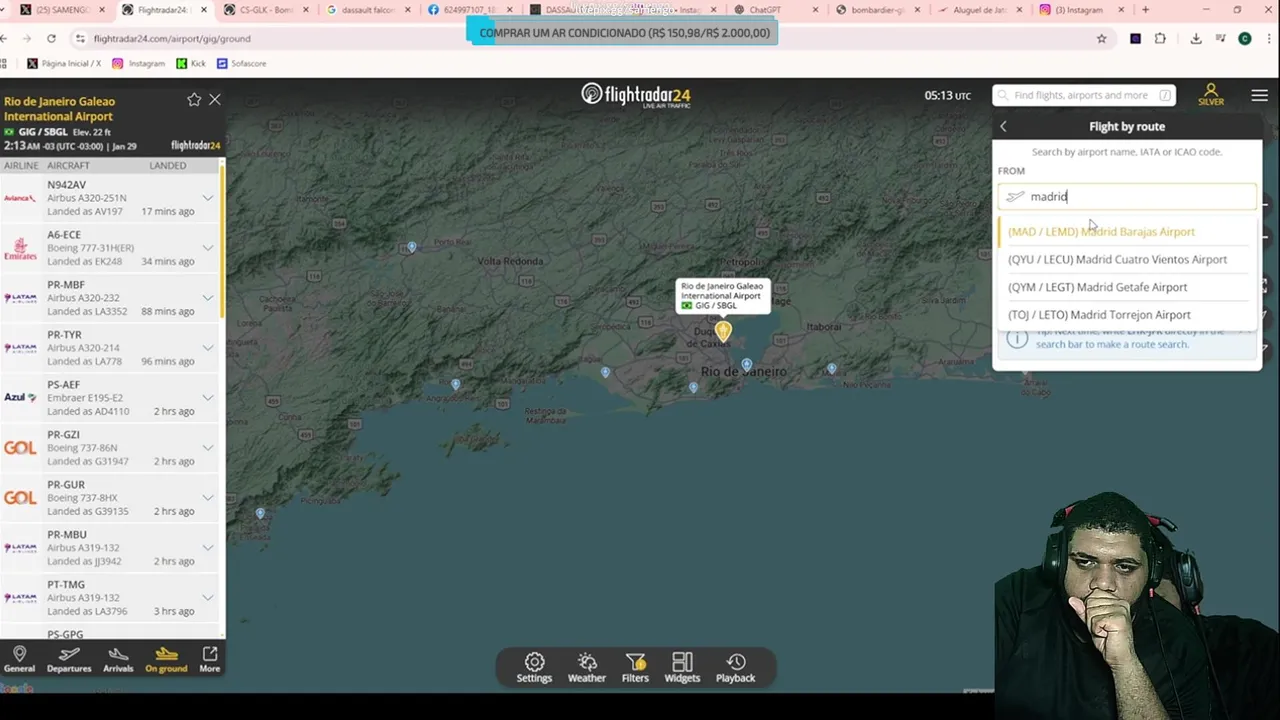Image resolution: width=1280 pixels, height=720 pixels.
Task: Select Madrid Barajas Airport suggestion
Action: (x=1126, y=232)
